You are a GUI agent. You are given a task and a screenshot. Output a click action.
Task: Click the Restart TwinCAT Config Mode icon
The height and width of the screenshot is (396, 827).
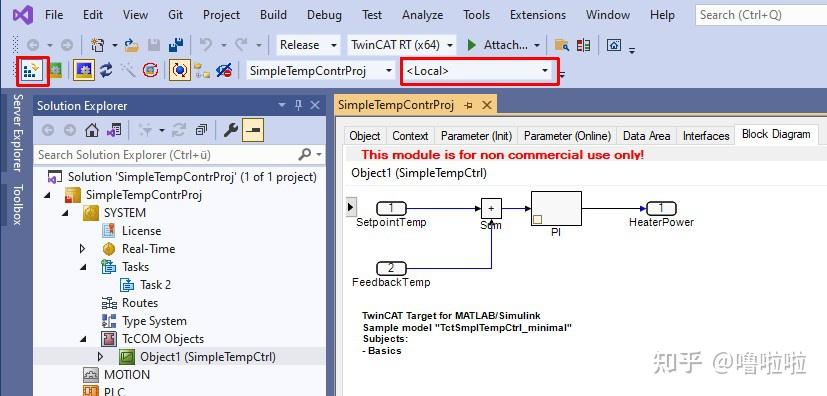(x=84, y=70)
